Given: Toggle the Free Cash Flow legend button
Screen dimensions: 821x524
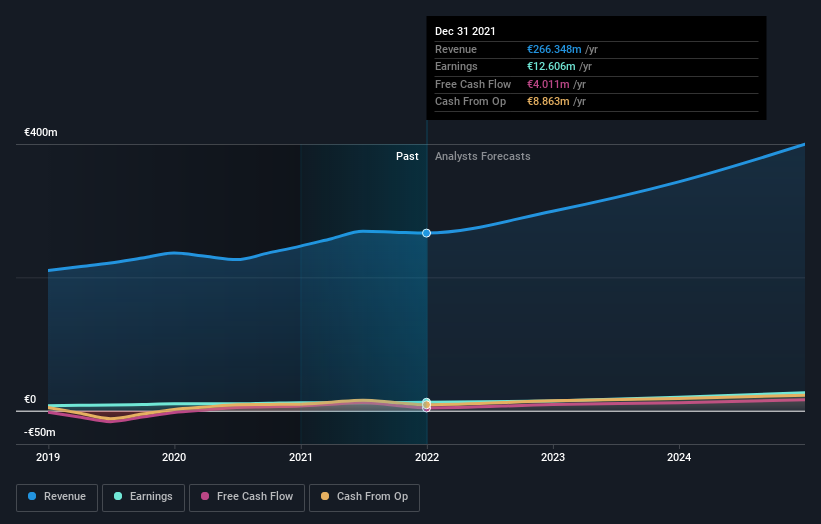Looking at the screenshot, I should tap(247, 497).
